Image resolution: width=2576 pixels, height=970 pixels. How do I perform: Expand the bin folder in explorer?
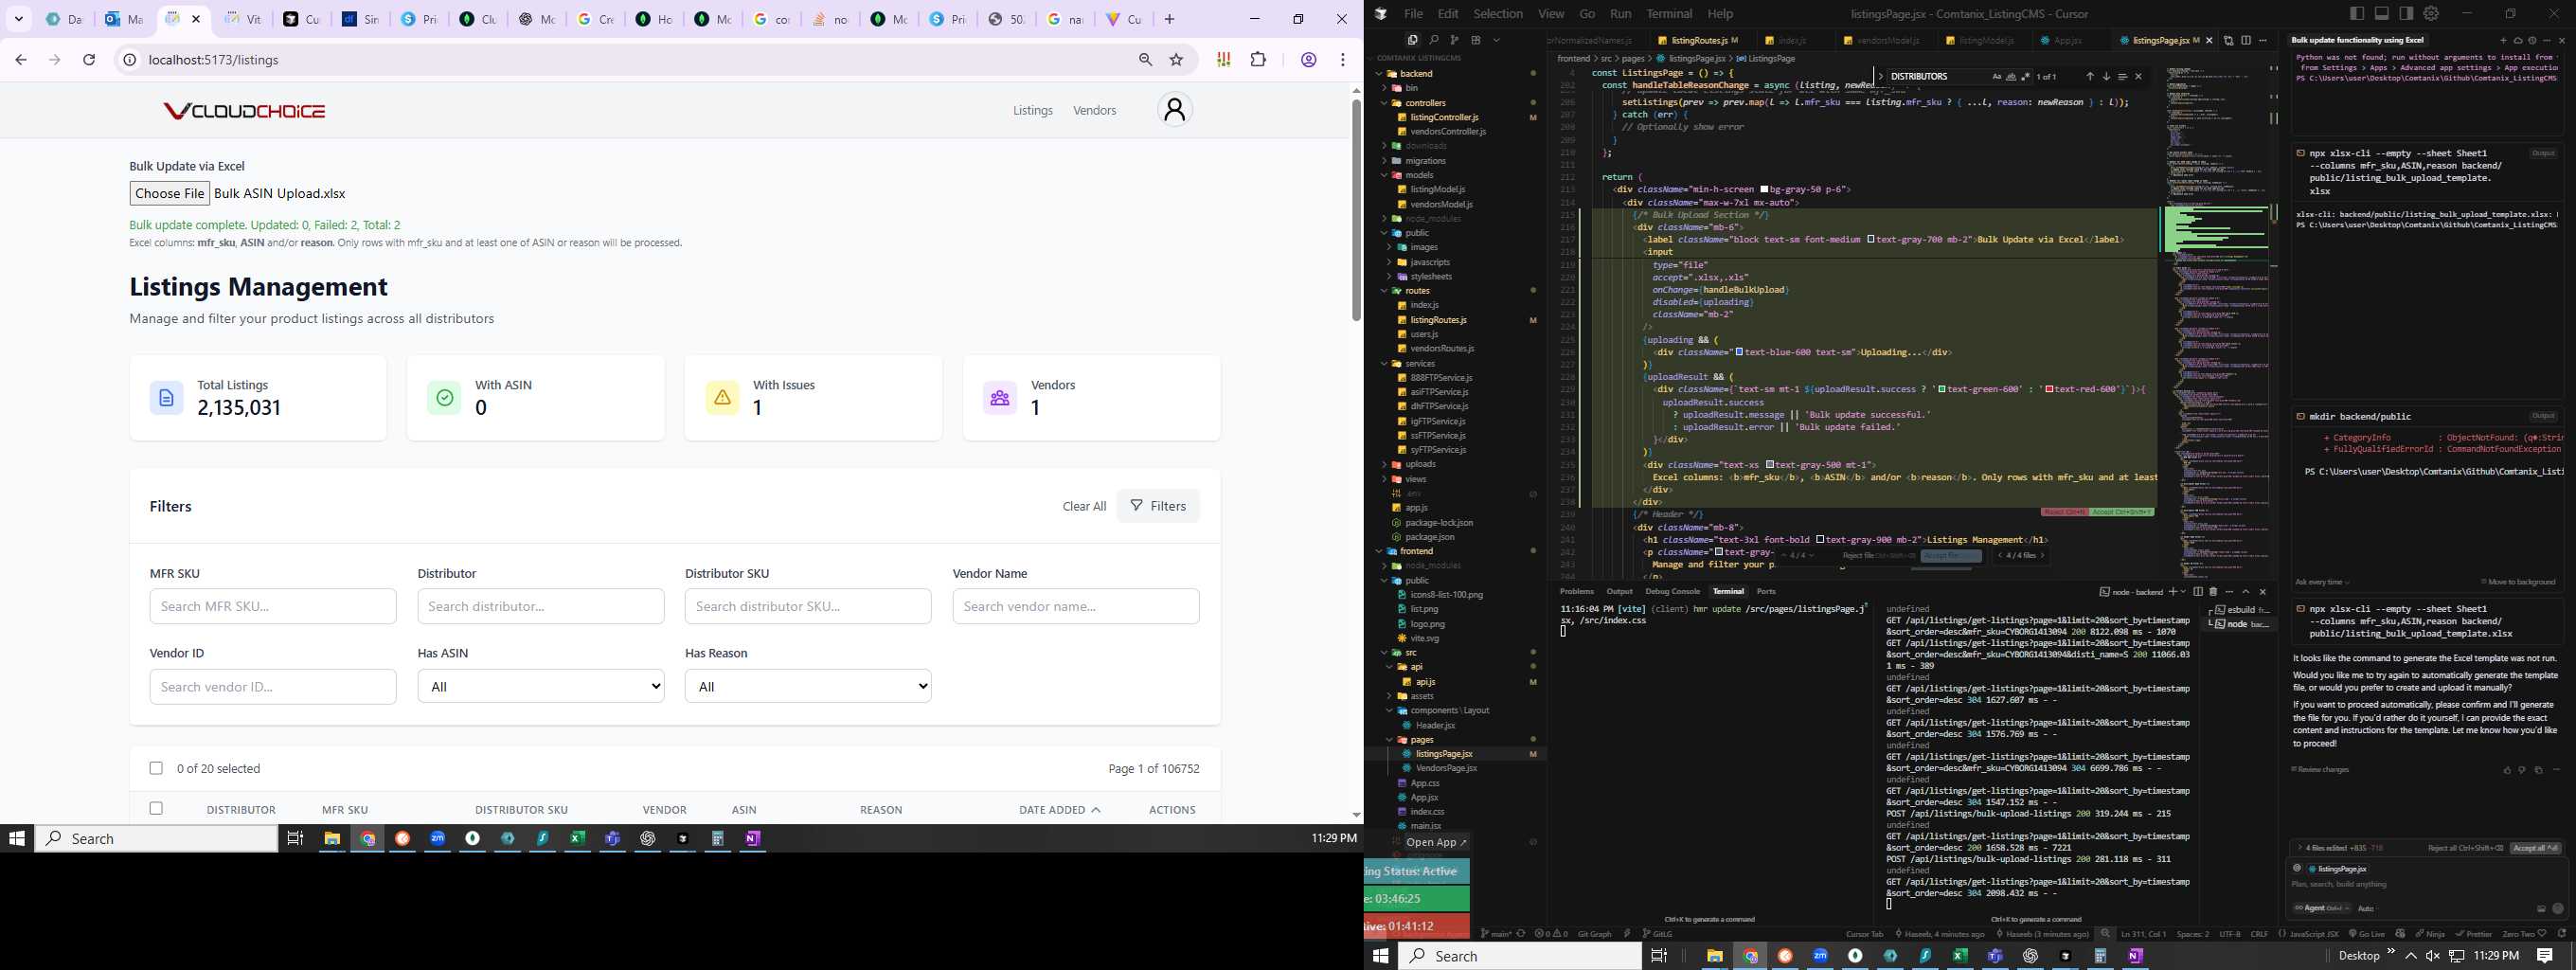tap(1385, 88)
